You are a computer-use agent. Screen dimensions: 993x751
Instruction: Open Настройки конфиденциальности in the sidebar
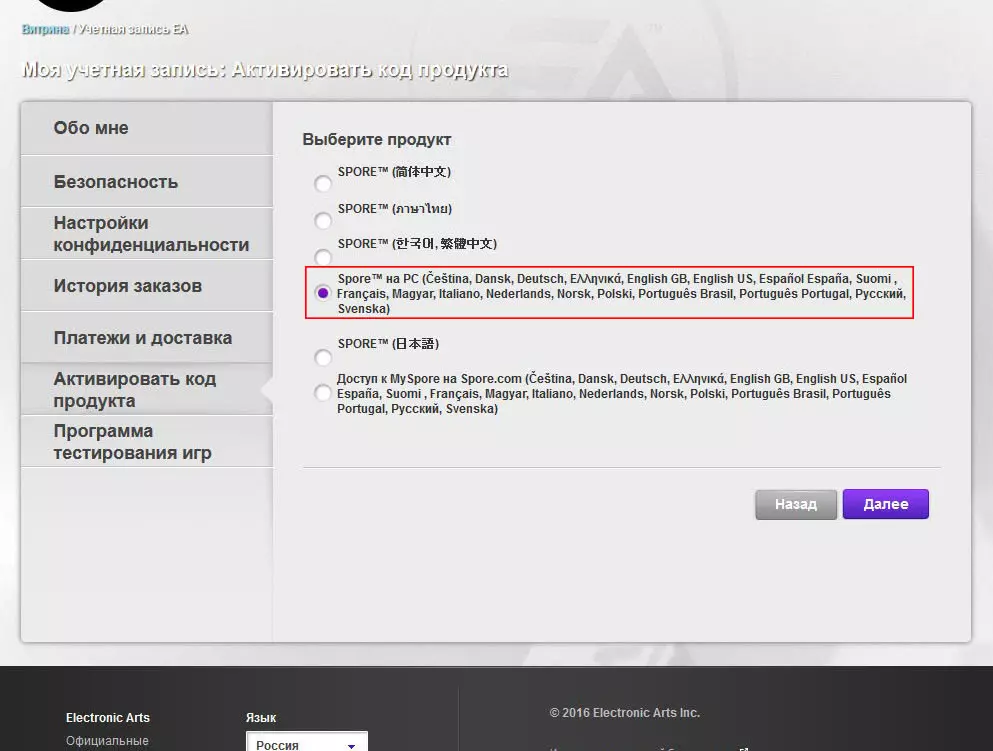point(147,234)
